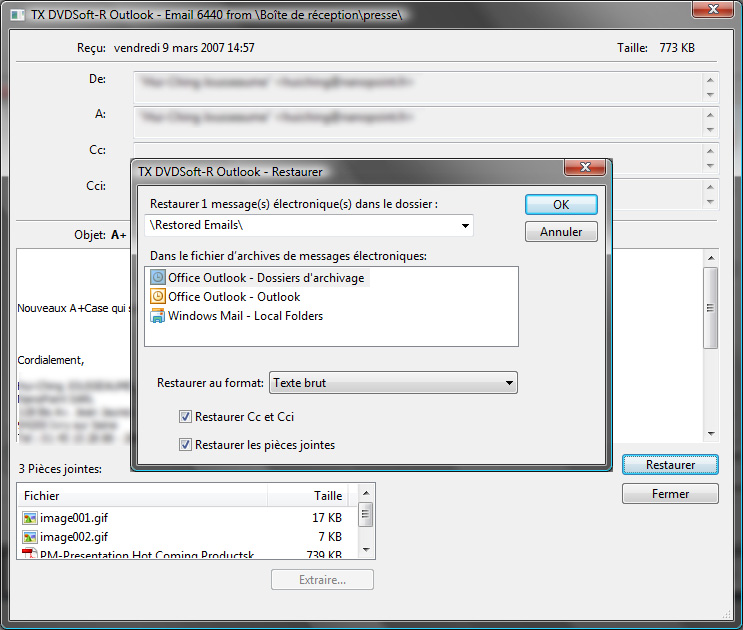Click attachments list scrollbar up arrow
This screenshot has height=630, width=743.
(366, 493)
